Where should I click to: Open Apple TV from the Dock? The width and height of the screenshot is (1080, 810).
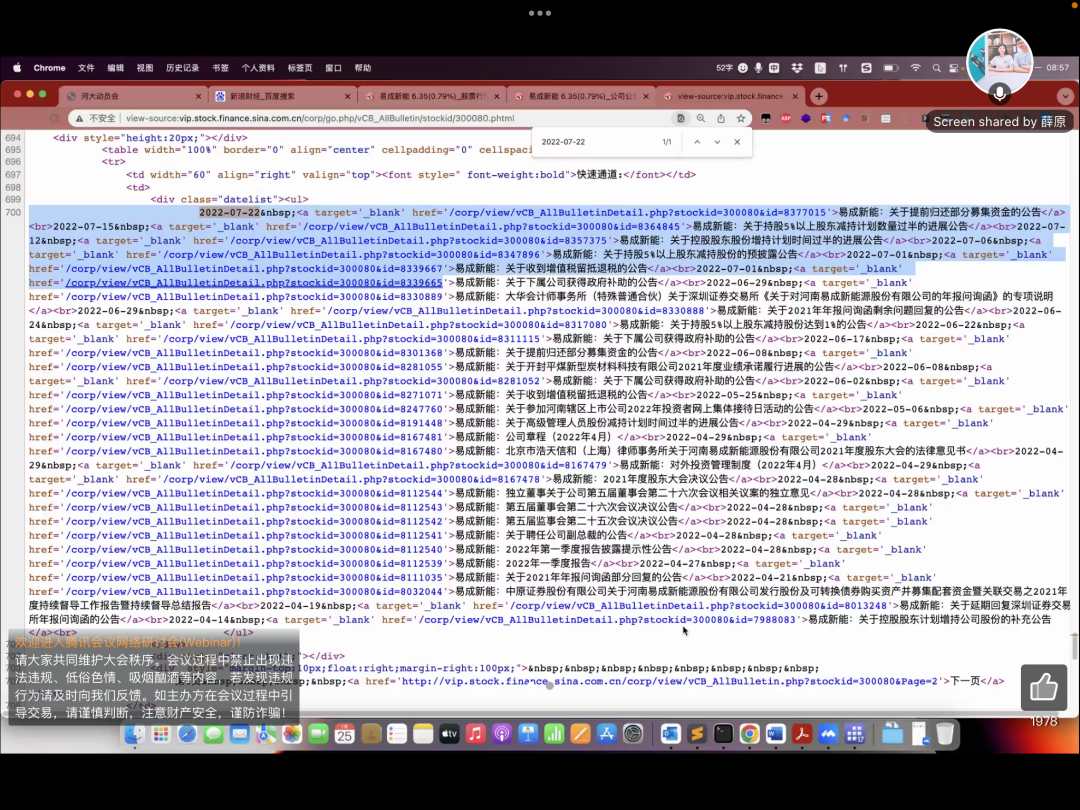click(449, 734)
